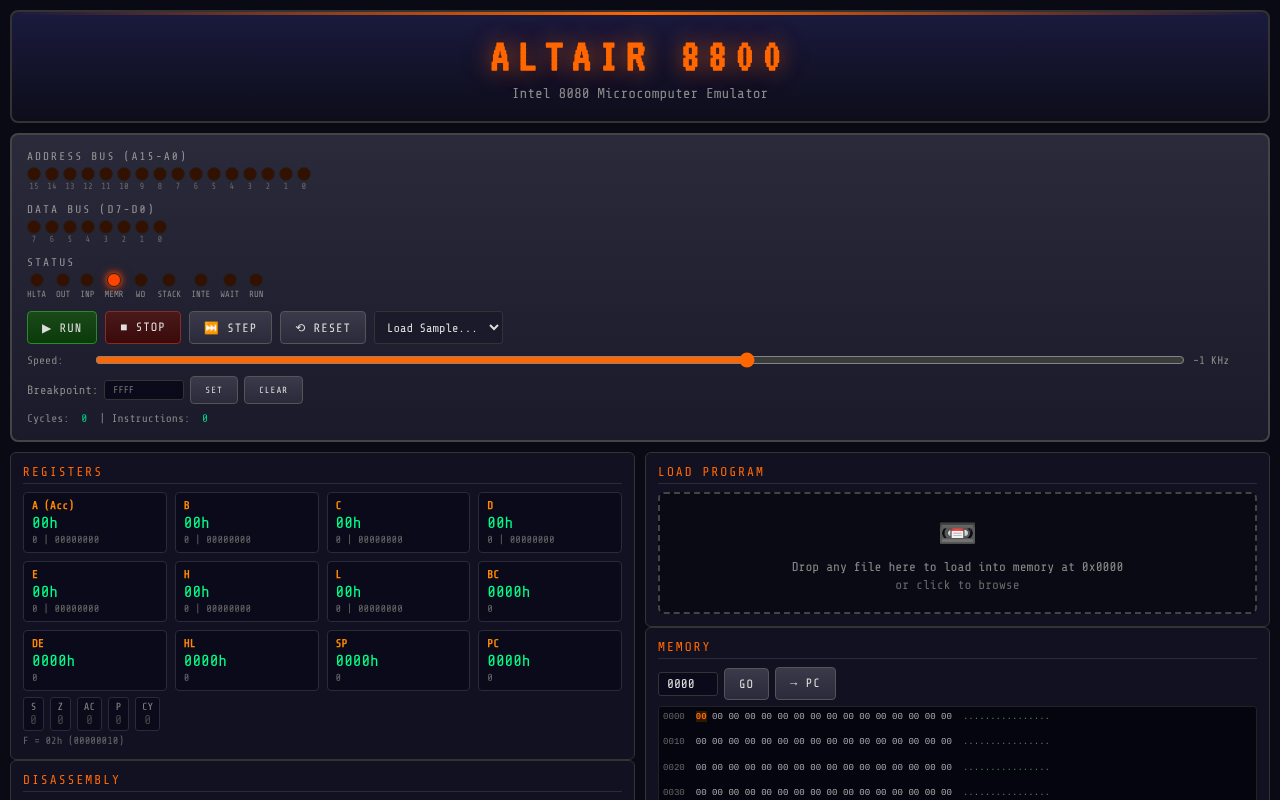The height and width of the screenshot is (800, 1280).
Task: Click the P flag box
Action: [118, 714]
